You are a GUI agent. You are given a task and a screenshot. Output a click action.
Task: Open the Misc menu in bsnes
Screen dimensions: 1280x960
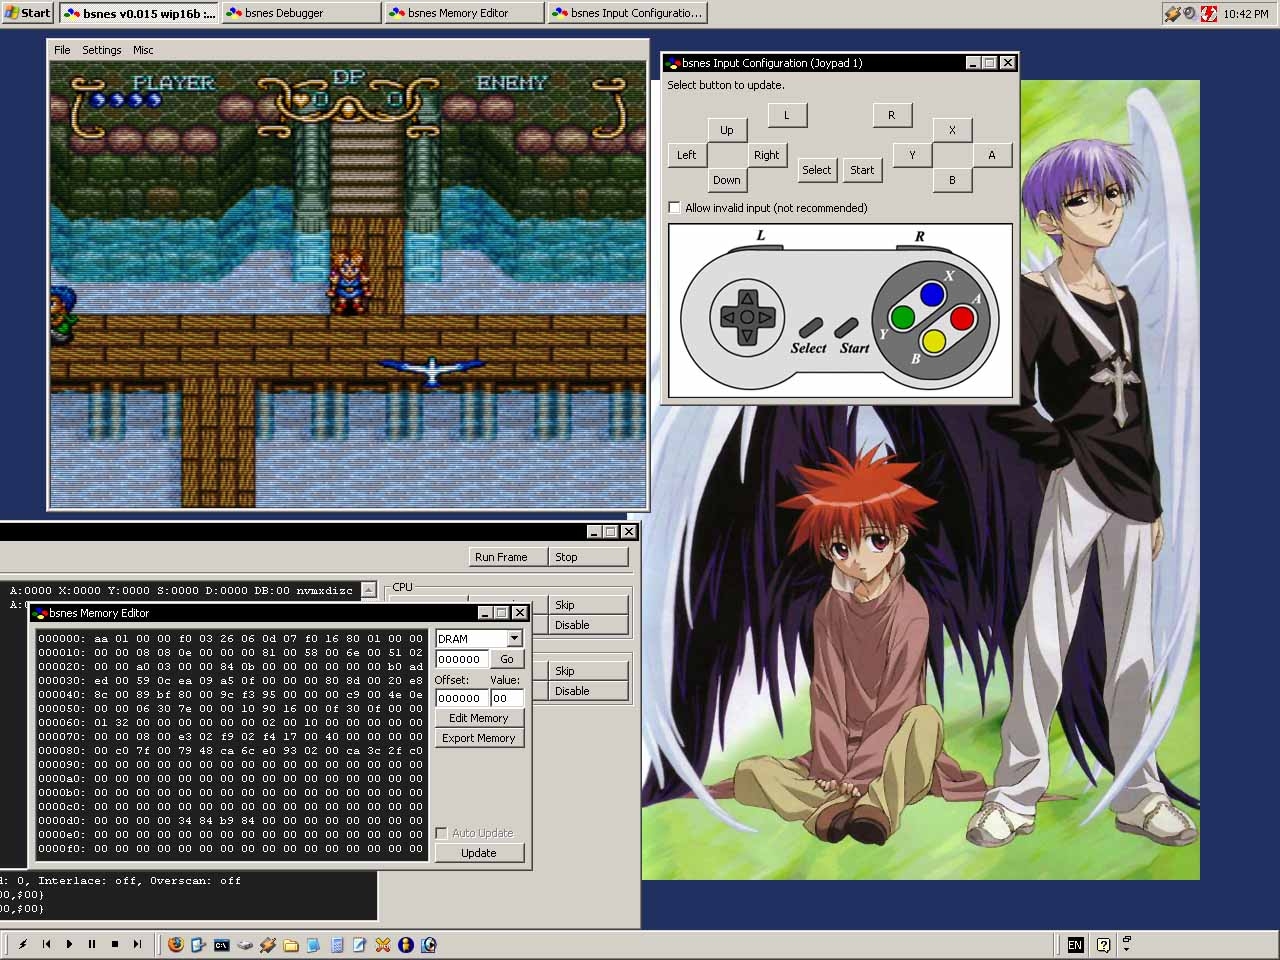(x=143, y=50)
